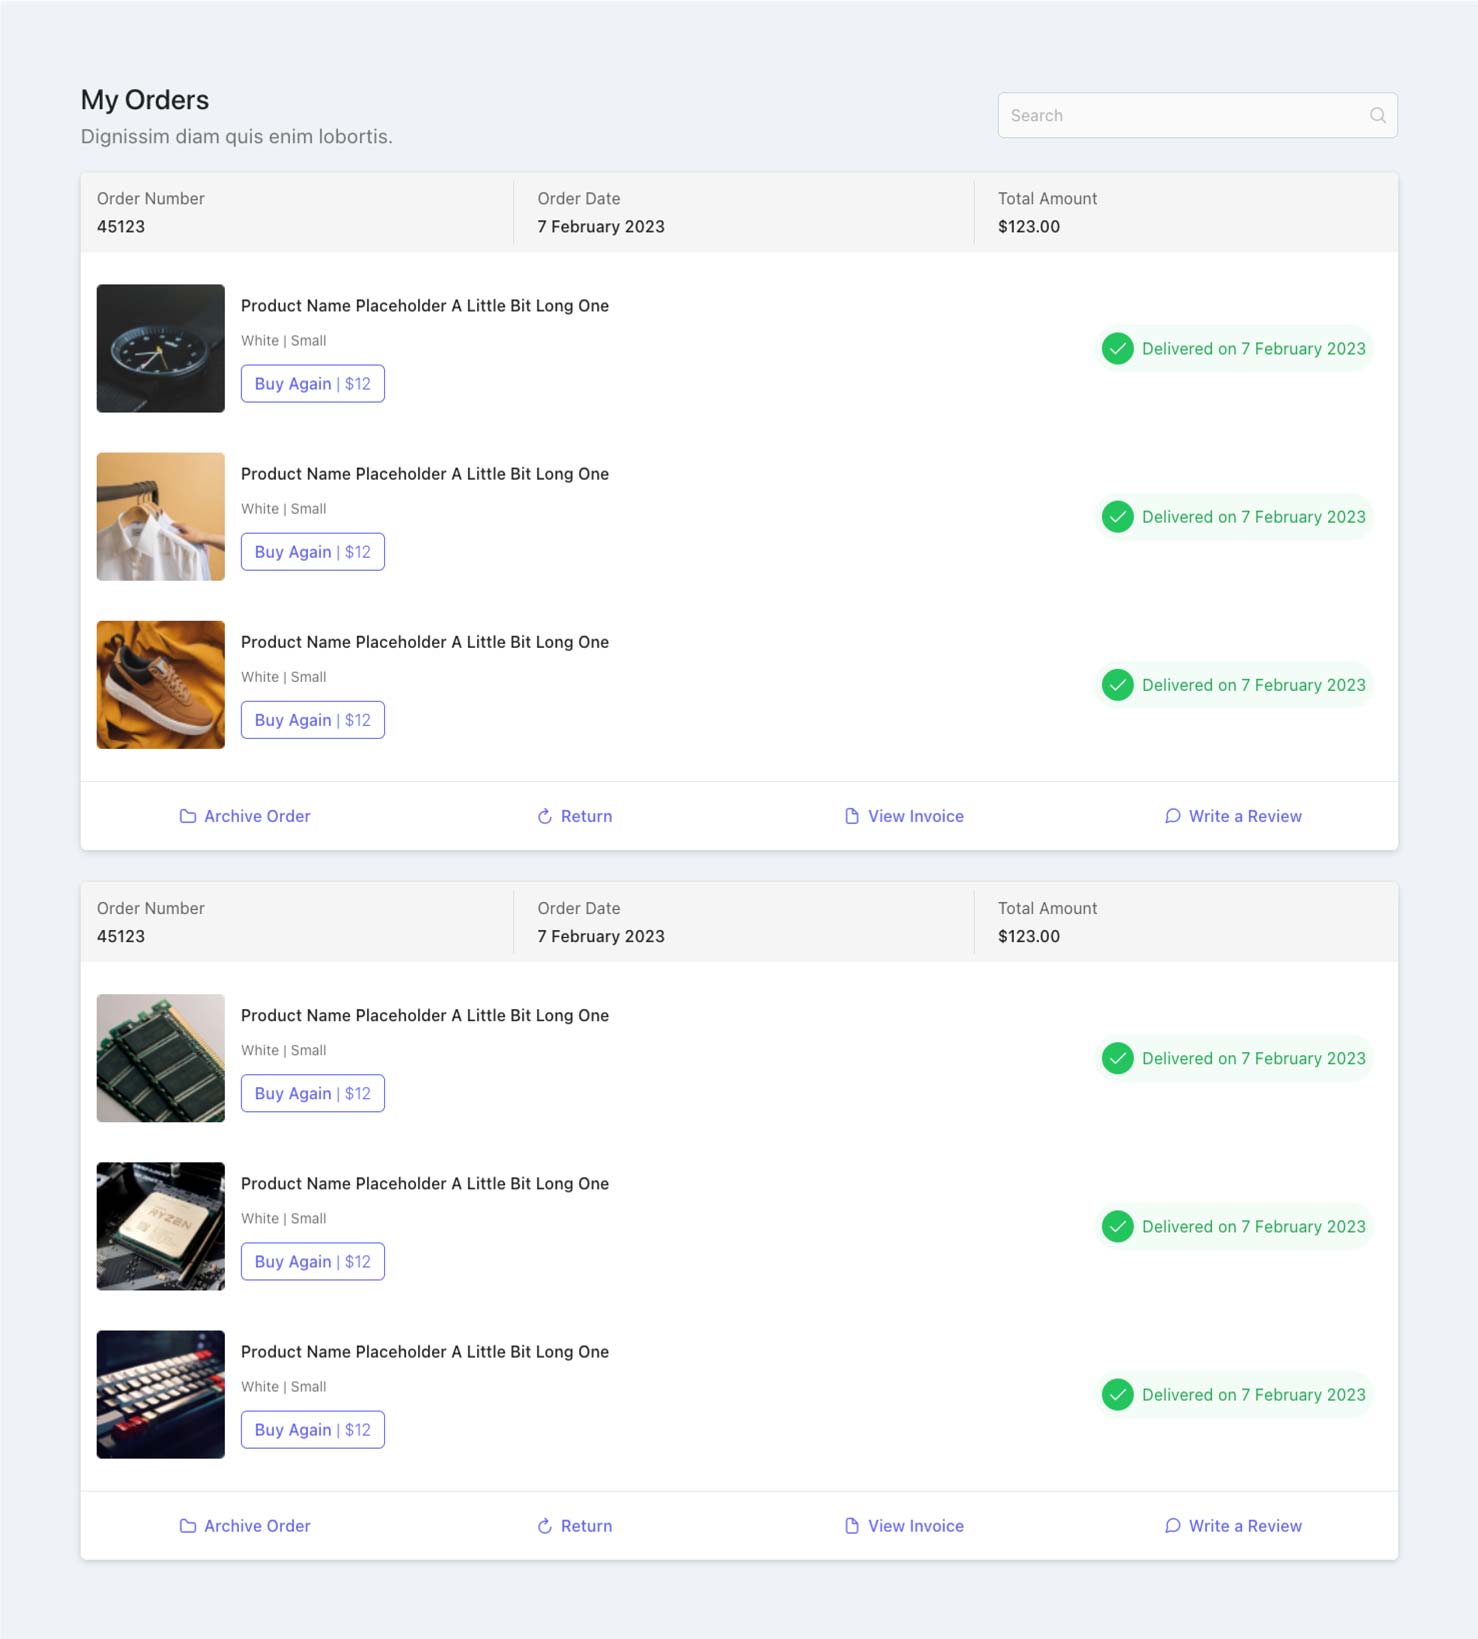Open the RAM module product thumbnail

click(x=161, y=1057)
